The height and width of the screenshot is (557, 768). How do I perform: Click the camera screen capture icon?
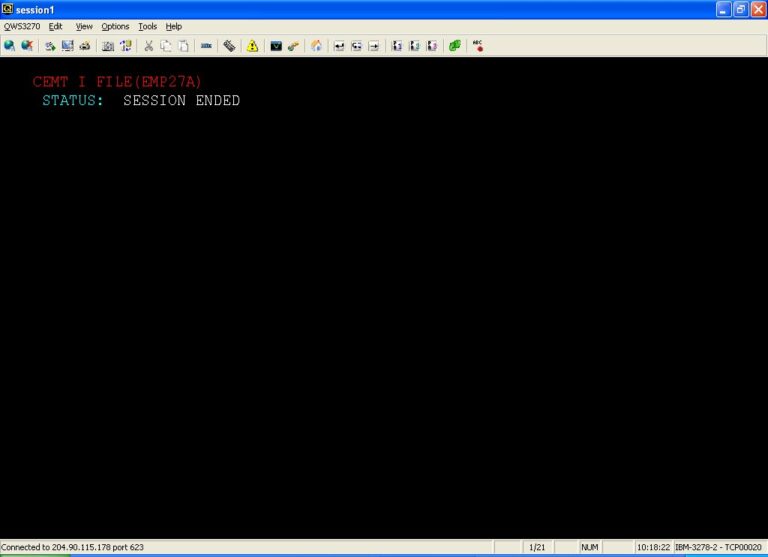coord(108,46)
